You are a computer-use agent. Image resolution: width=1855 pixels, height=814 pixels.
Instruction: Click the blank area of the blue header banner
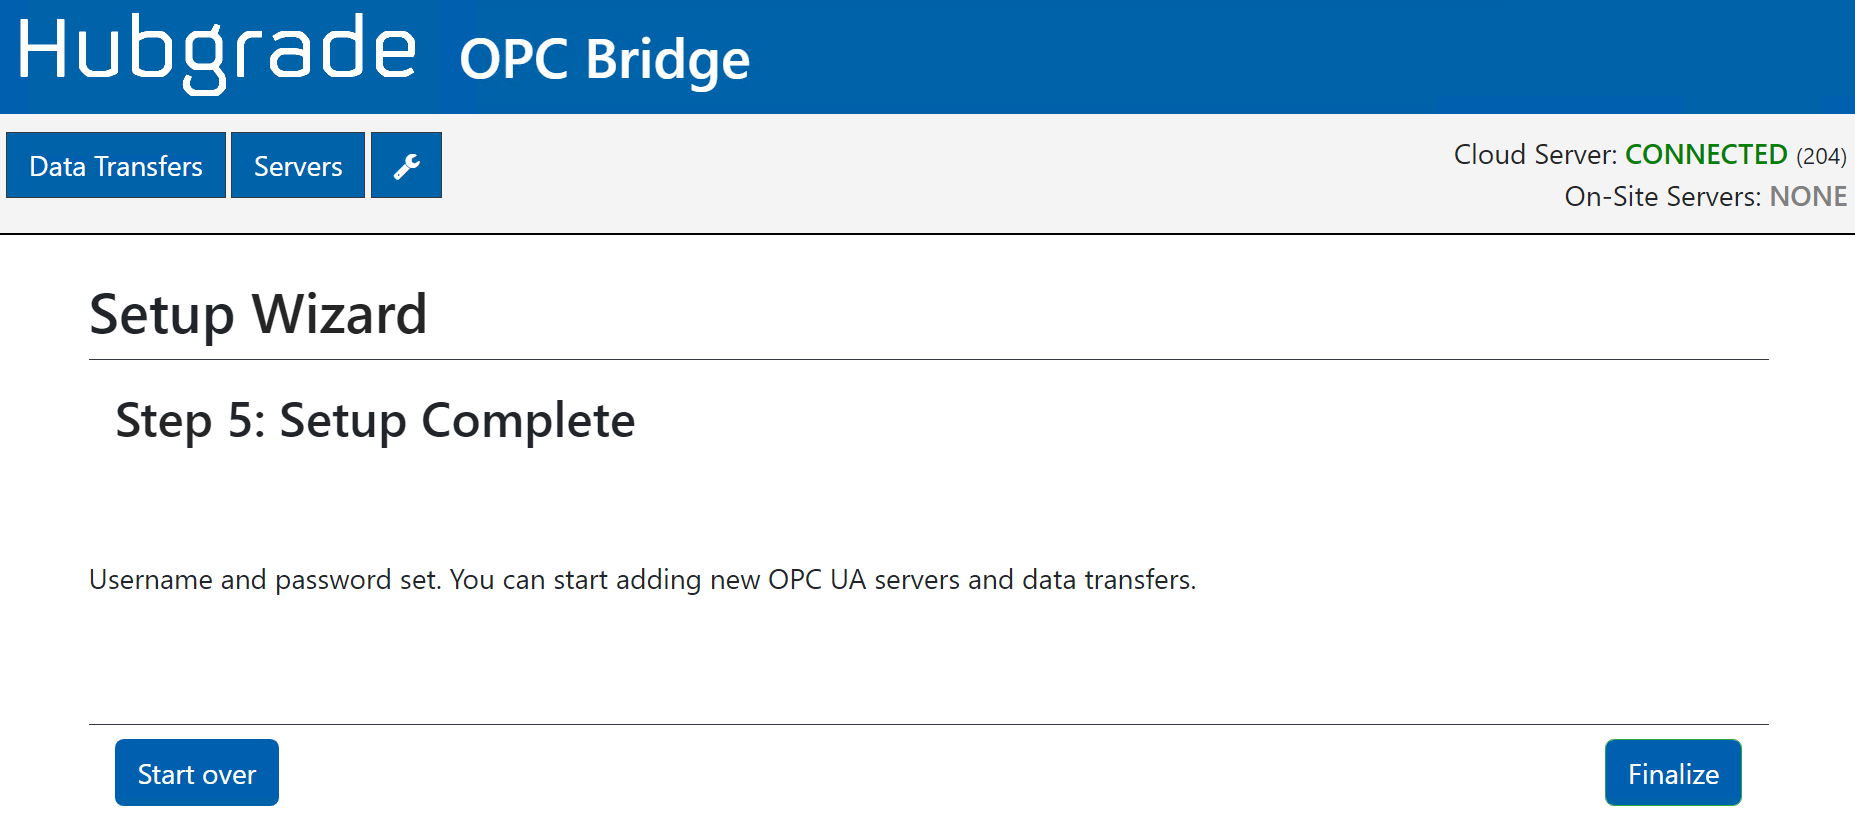[1300, 56]
